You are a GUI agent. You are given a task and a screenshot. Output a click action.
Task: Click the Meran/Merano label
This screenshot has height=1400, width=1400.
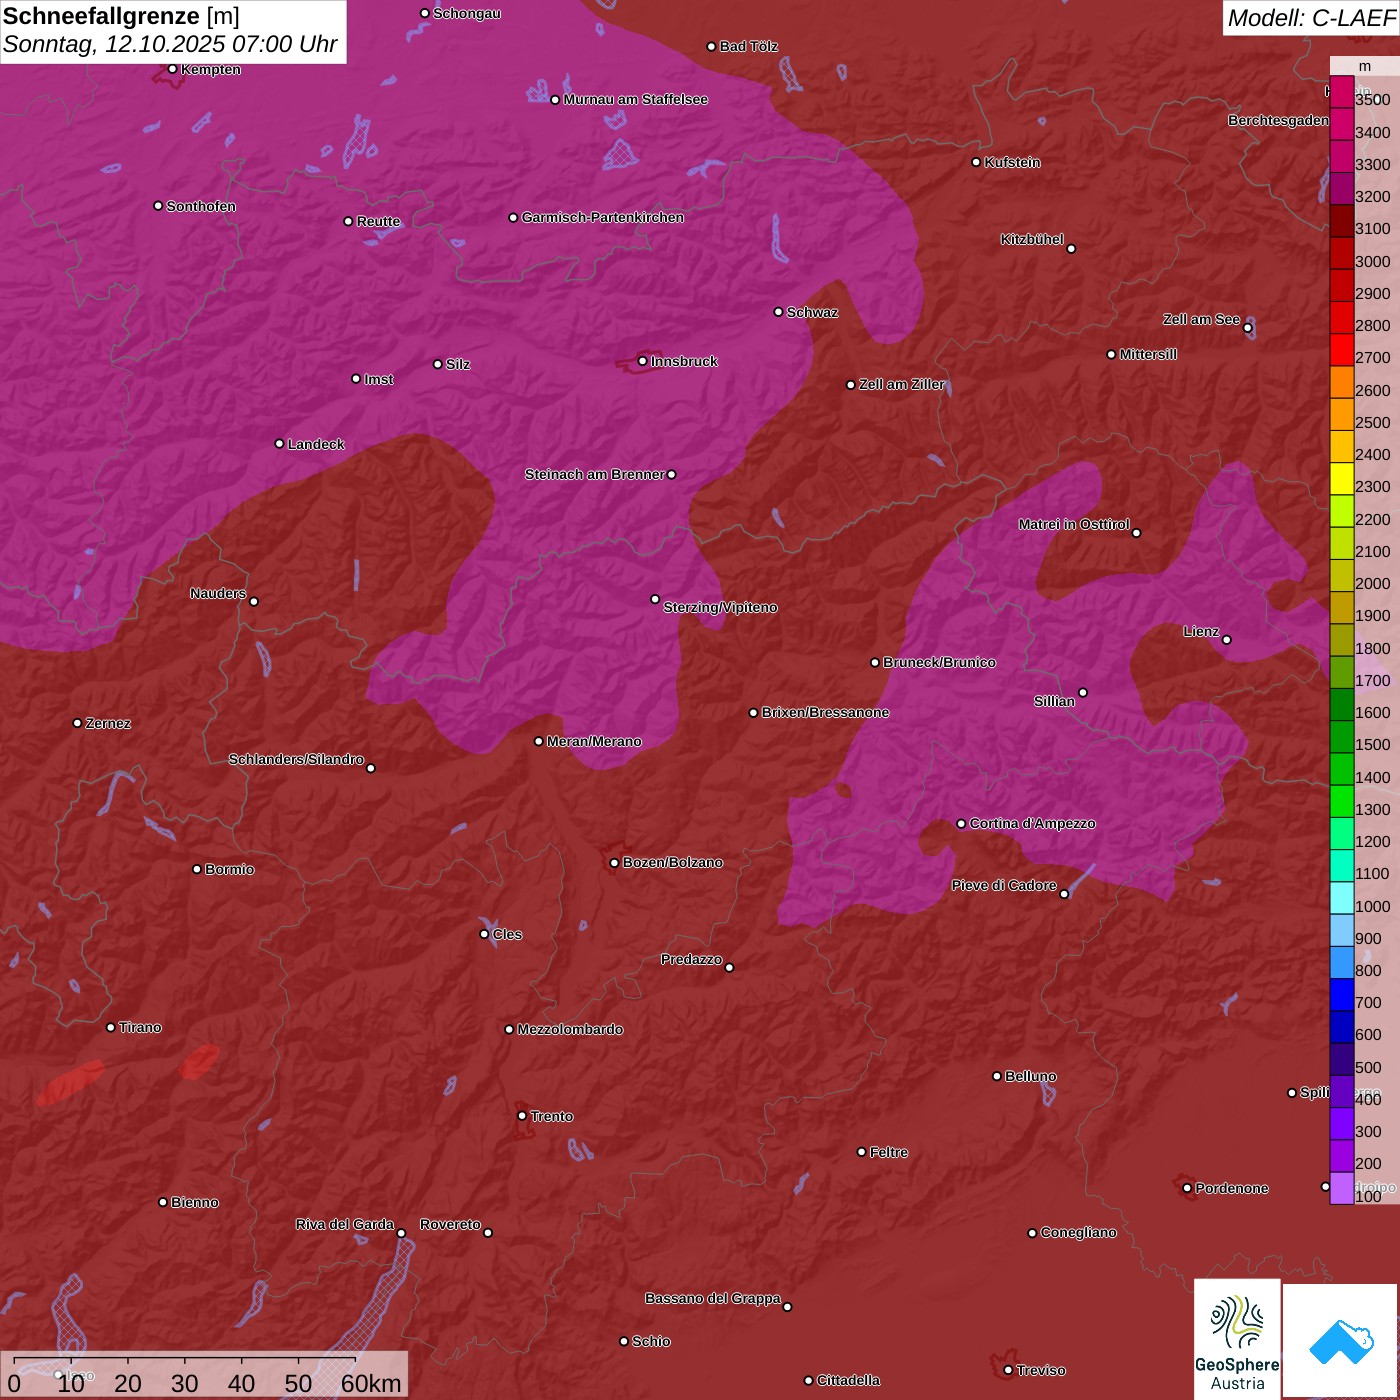click(x=594, y=742)
